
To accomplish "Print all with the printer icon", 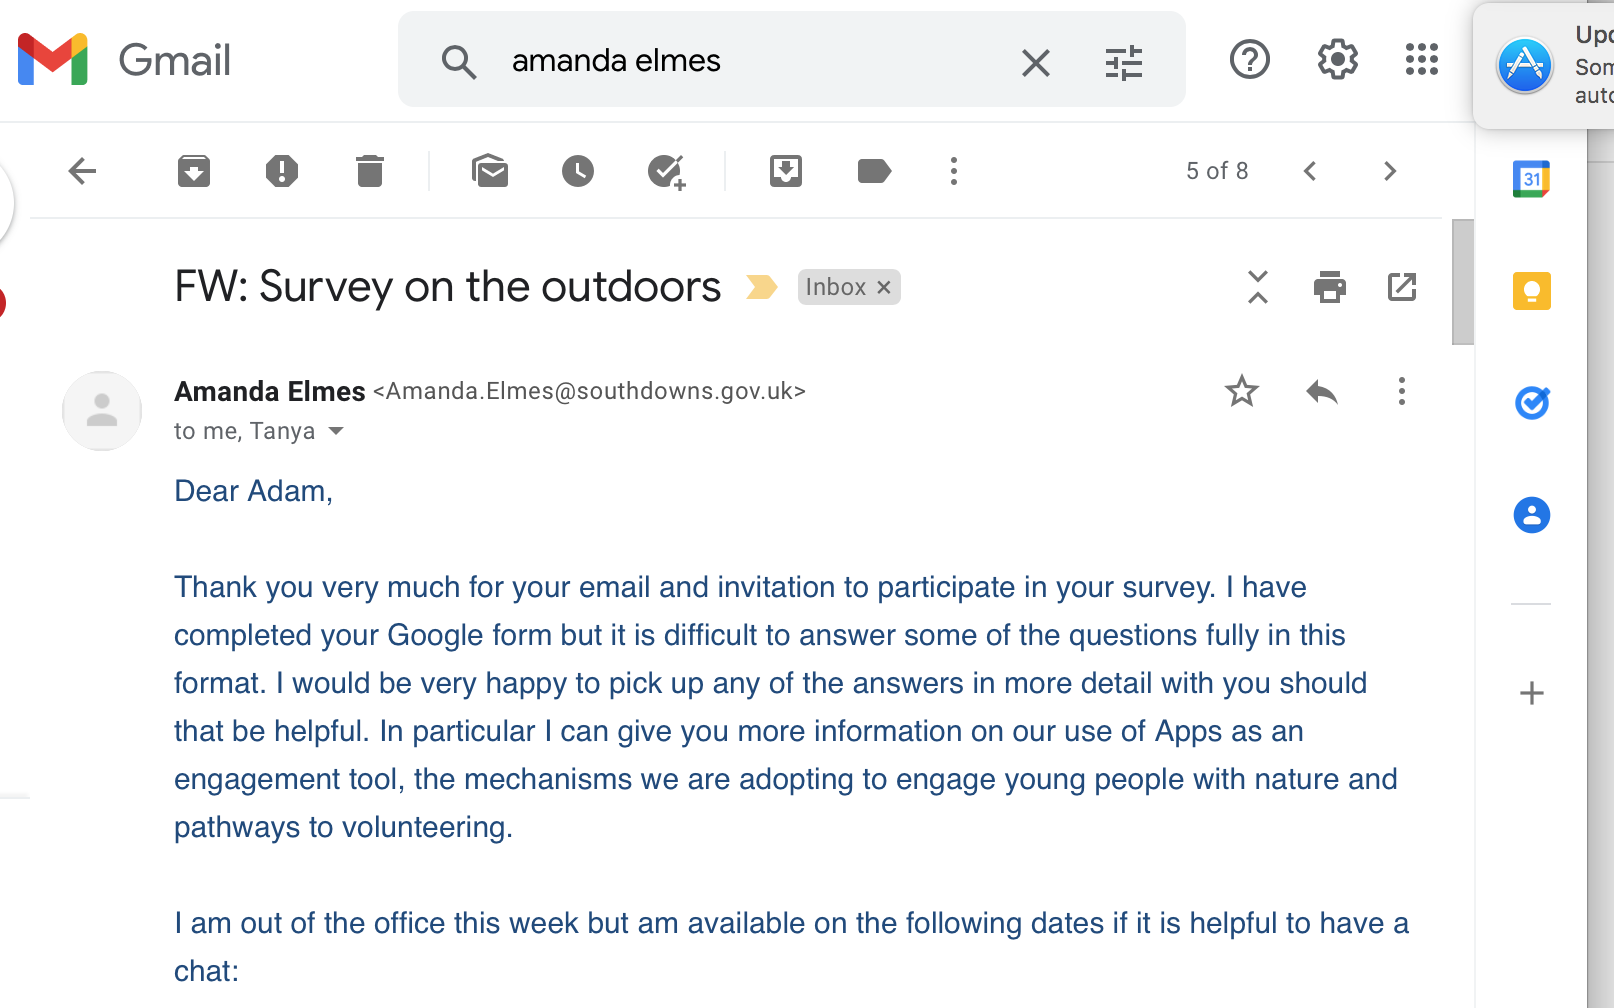I will (1330, 287).
